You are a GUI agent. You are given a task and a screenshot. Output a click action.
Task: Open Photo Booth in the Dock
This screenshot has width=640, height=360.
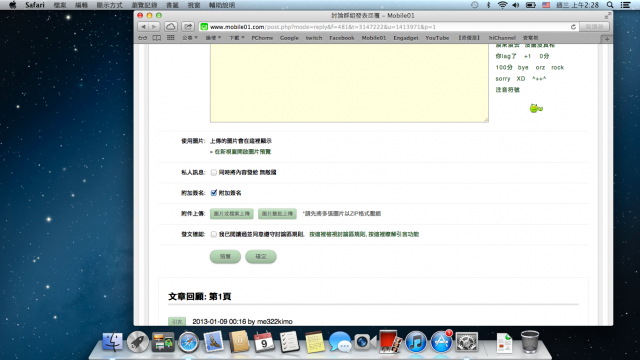click(x=390, y=342)
